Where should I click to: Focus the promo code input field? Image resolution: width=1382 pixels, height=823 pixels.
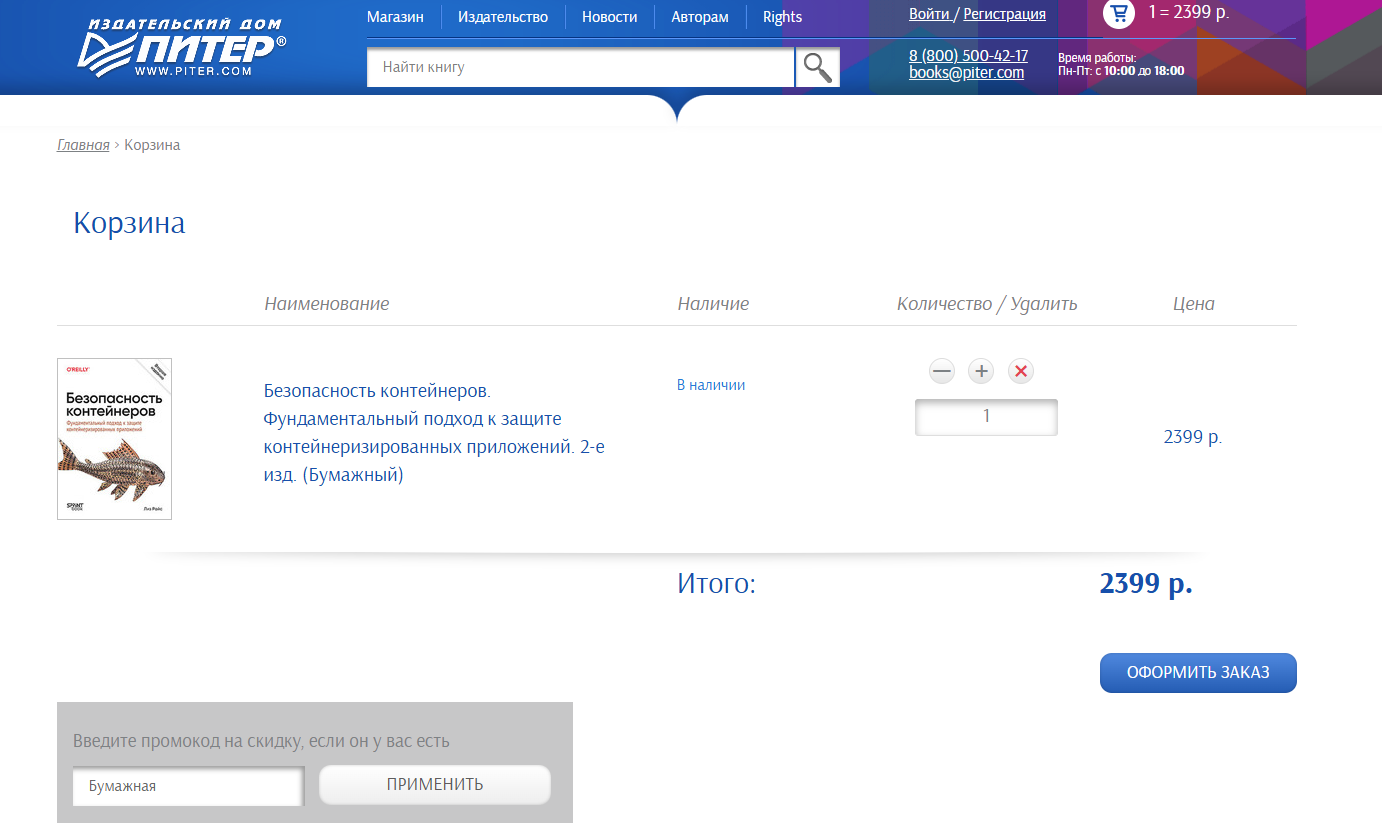tap(188, 786)
